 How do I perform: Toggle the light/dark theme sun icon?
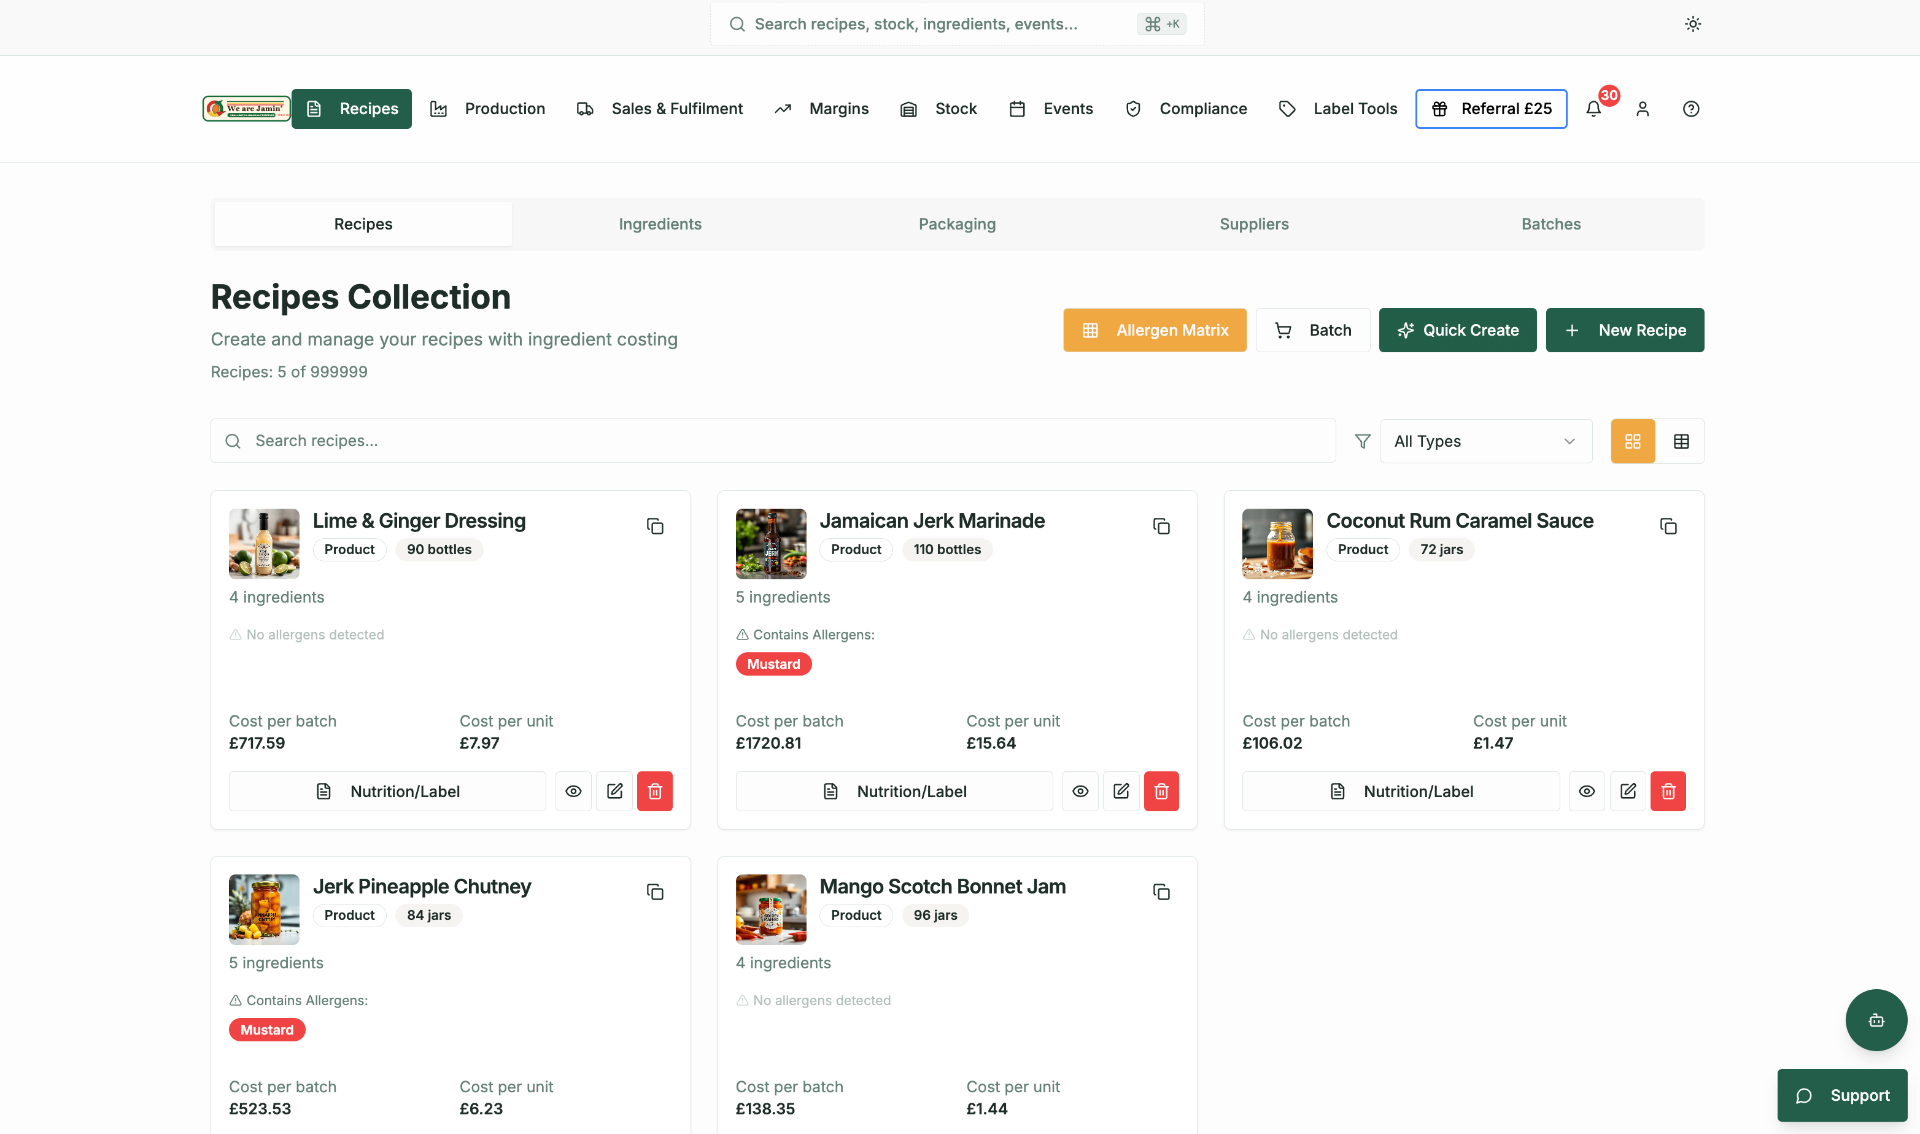tap(1692, 24)
